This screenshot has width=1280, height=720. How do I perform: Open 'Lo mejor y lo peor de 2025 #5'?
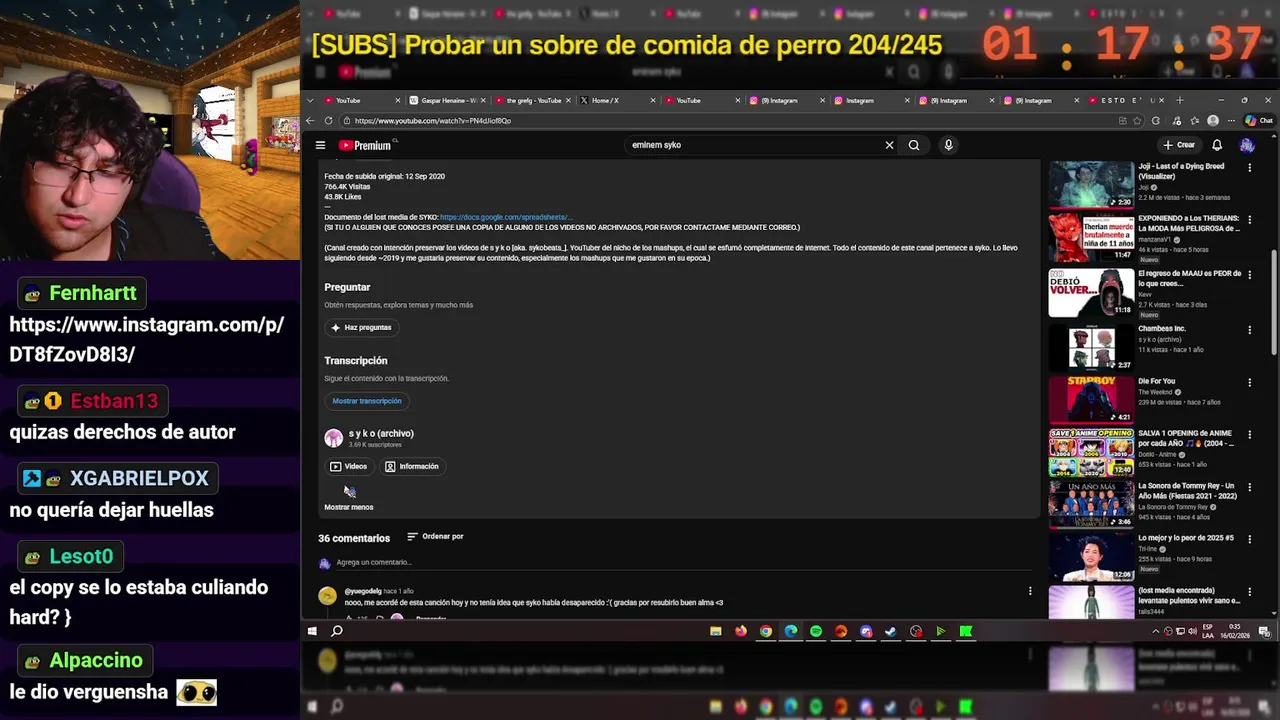(1186, 538)
